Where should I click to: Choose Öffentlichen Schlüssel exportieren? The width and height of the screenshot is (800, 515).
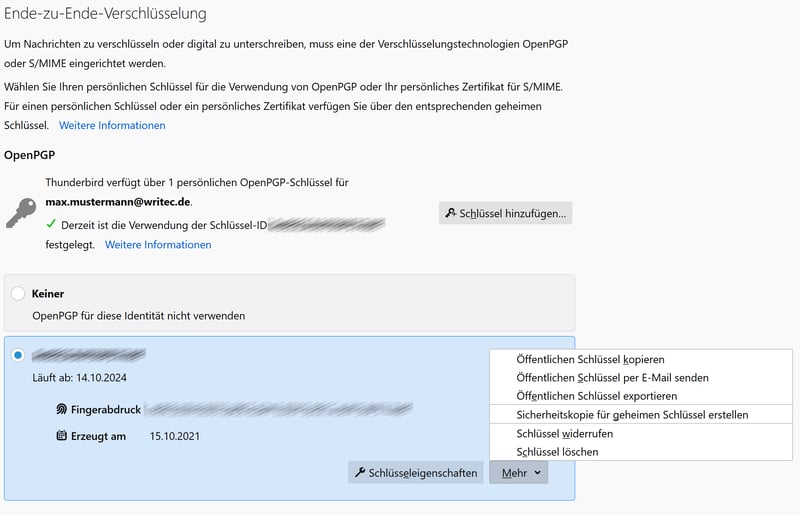596,396
